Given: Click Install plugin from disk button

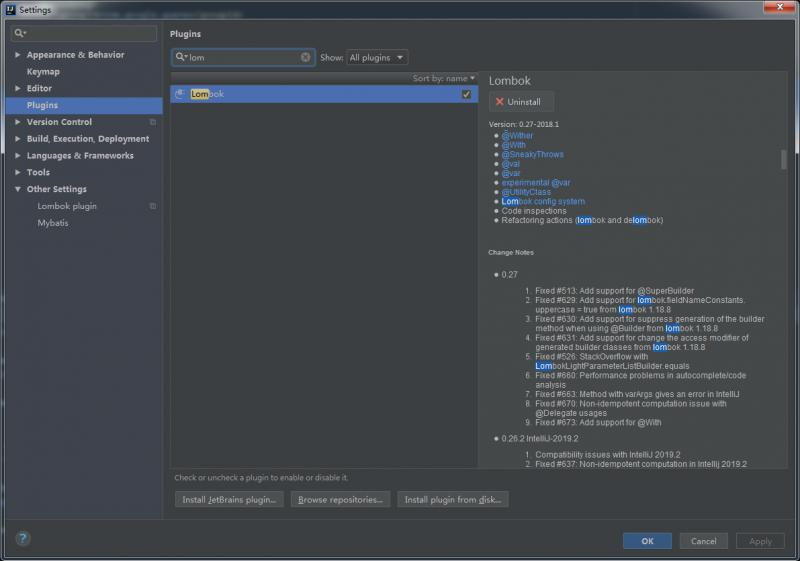Looking at the screenshot, I should pyautogui.click(x=453, y=500).
